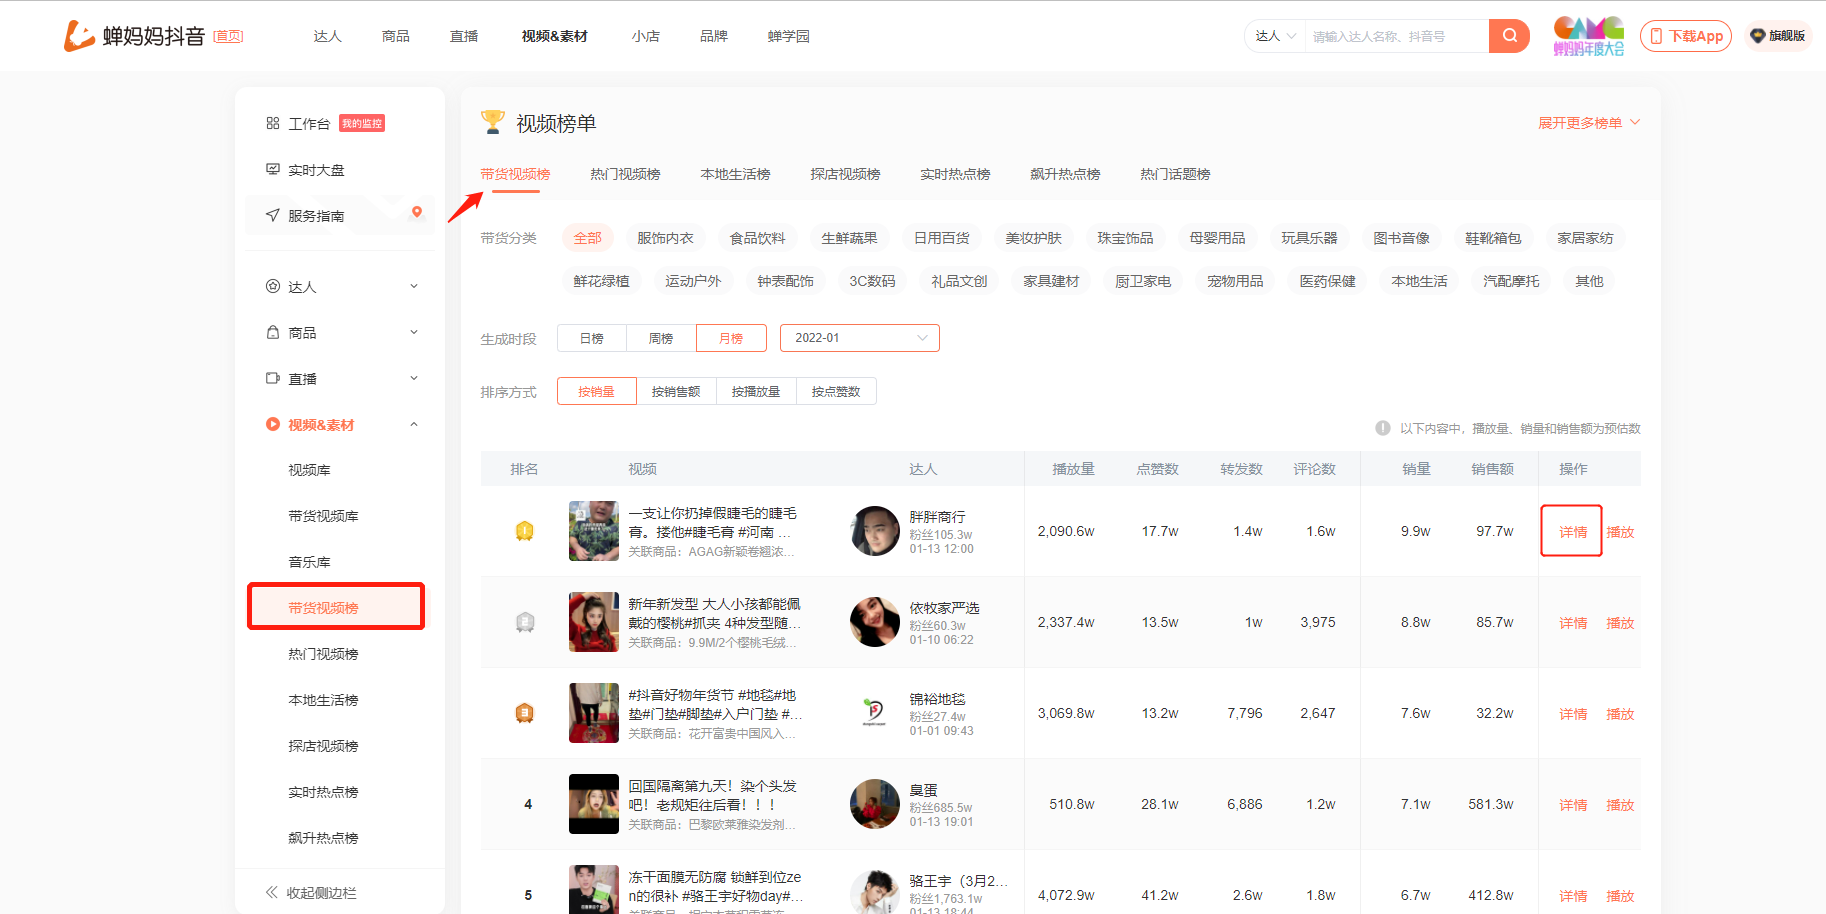
Task: Expand the 商品 sidebar section chevron
Action: coord(414,332)
